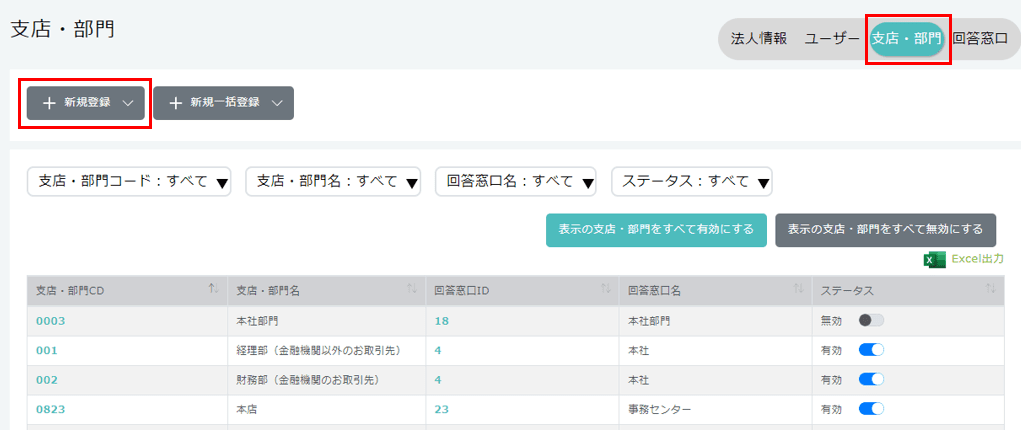Click 有効 status label in row 0823
The width and height of the screenshot is (1021, 433).
831,410
